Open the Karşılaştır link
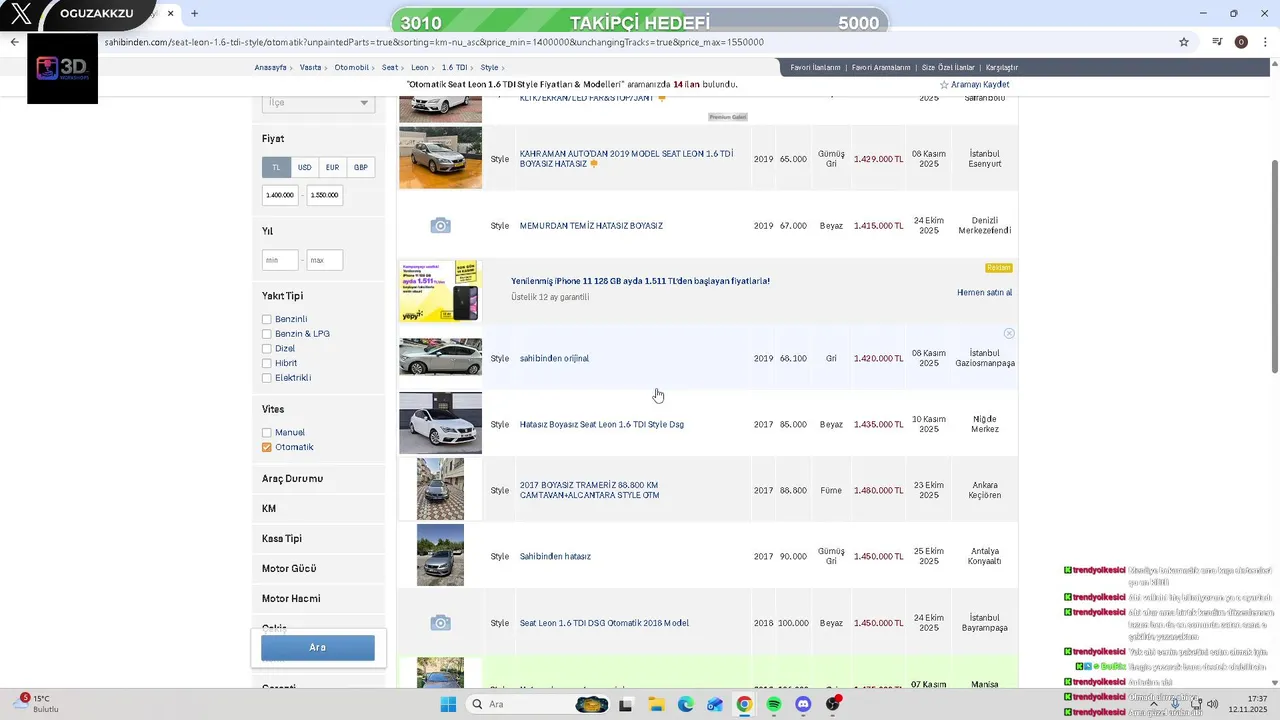The image size is (1280, 720). pyautogui.click(x=1002, y=67)
